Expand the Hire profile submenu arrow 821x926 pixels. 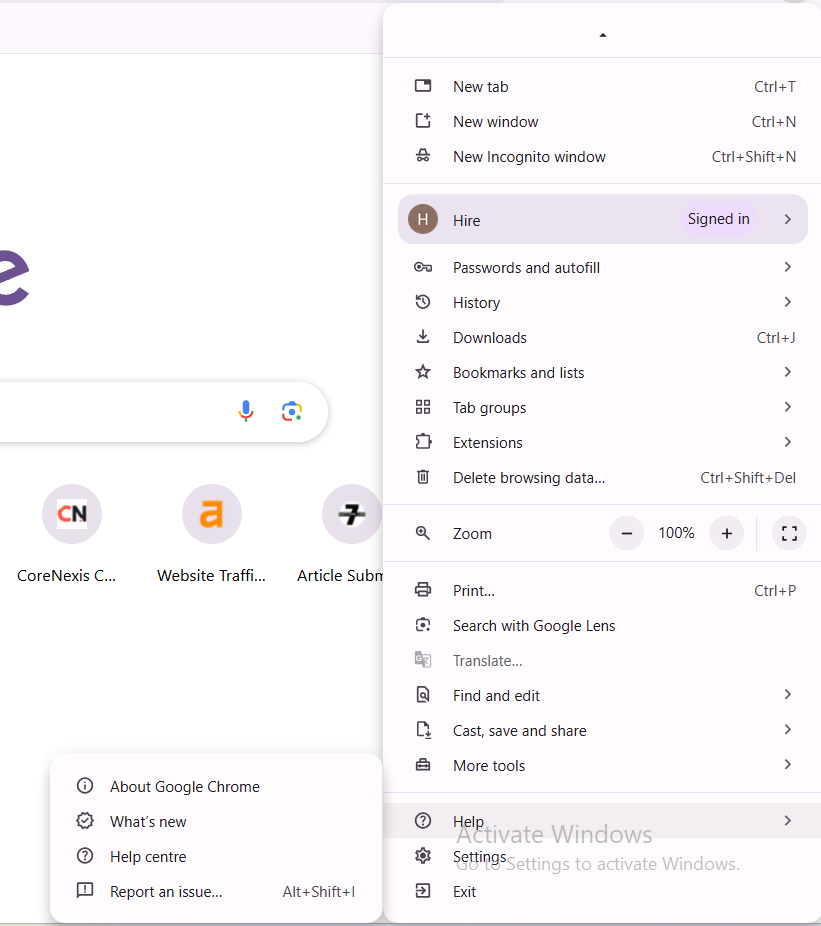click(788, 219)
